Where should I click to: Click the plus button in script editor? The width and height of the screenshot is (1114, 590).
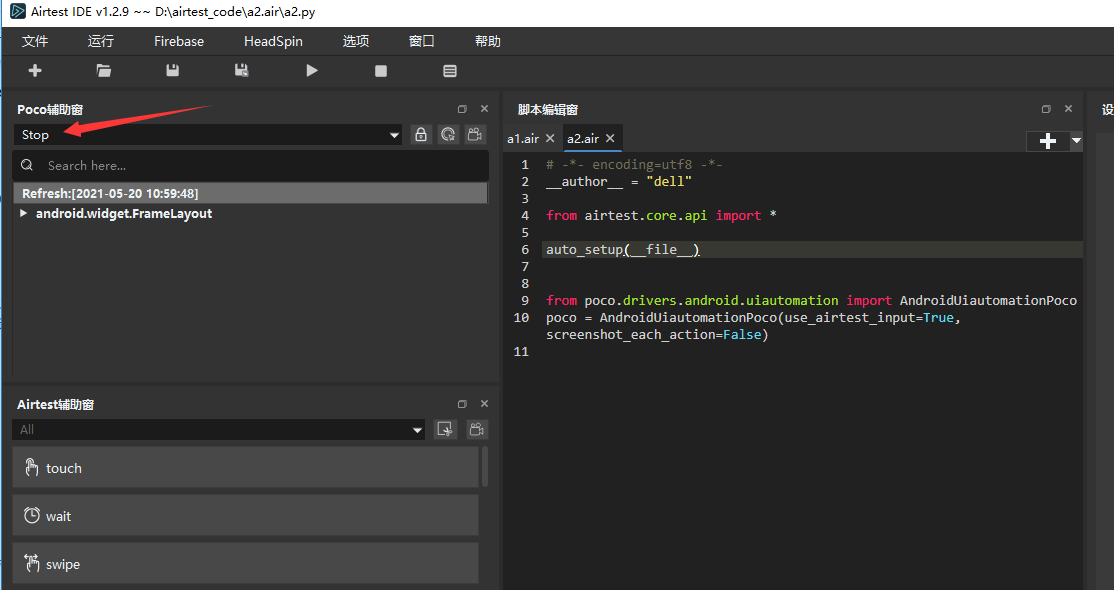tap(1048, 141)
